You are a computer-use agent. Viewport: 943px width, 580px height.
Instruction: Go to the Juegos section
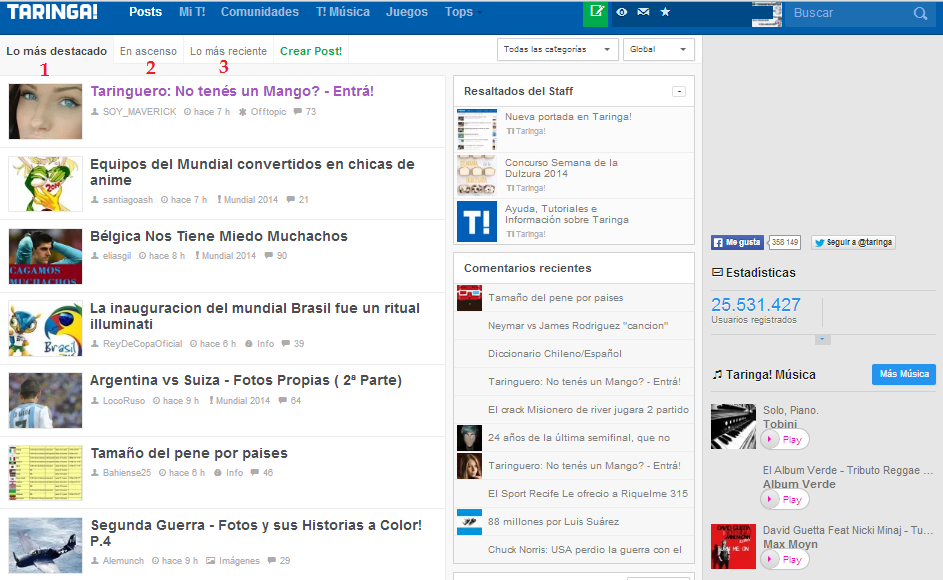pos(407,12)
